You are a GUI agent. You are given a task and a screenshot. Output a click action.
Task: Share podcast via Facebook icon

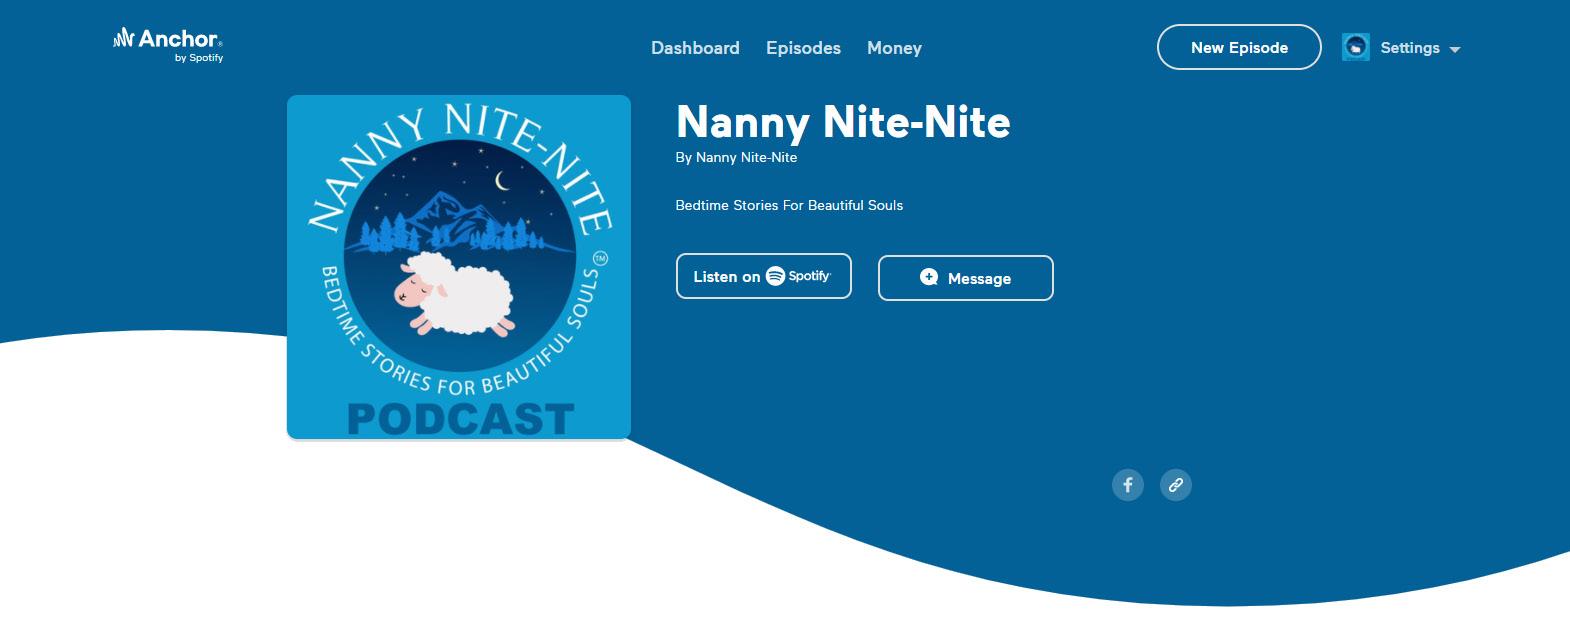click(1128, 485)
